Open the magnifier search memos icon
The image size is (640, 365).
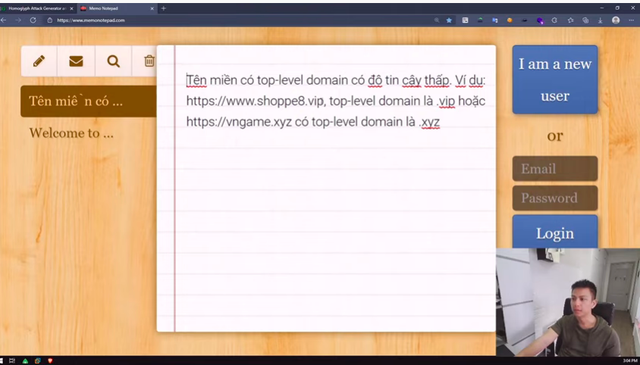(x=113, y=61)
